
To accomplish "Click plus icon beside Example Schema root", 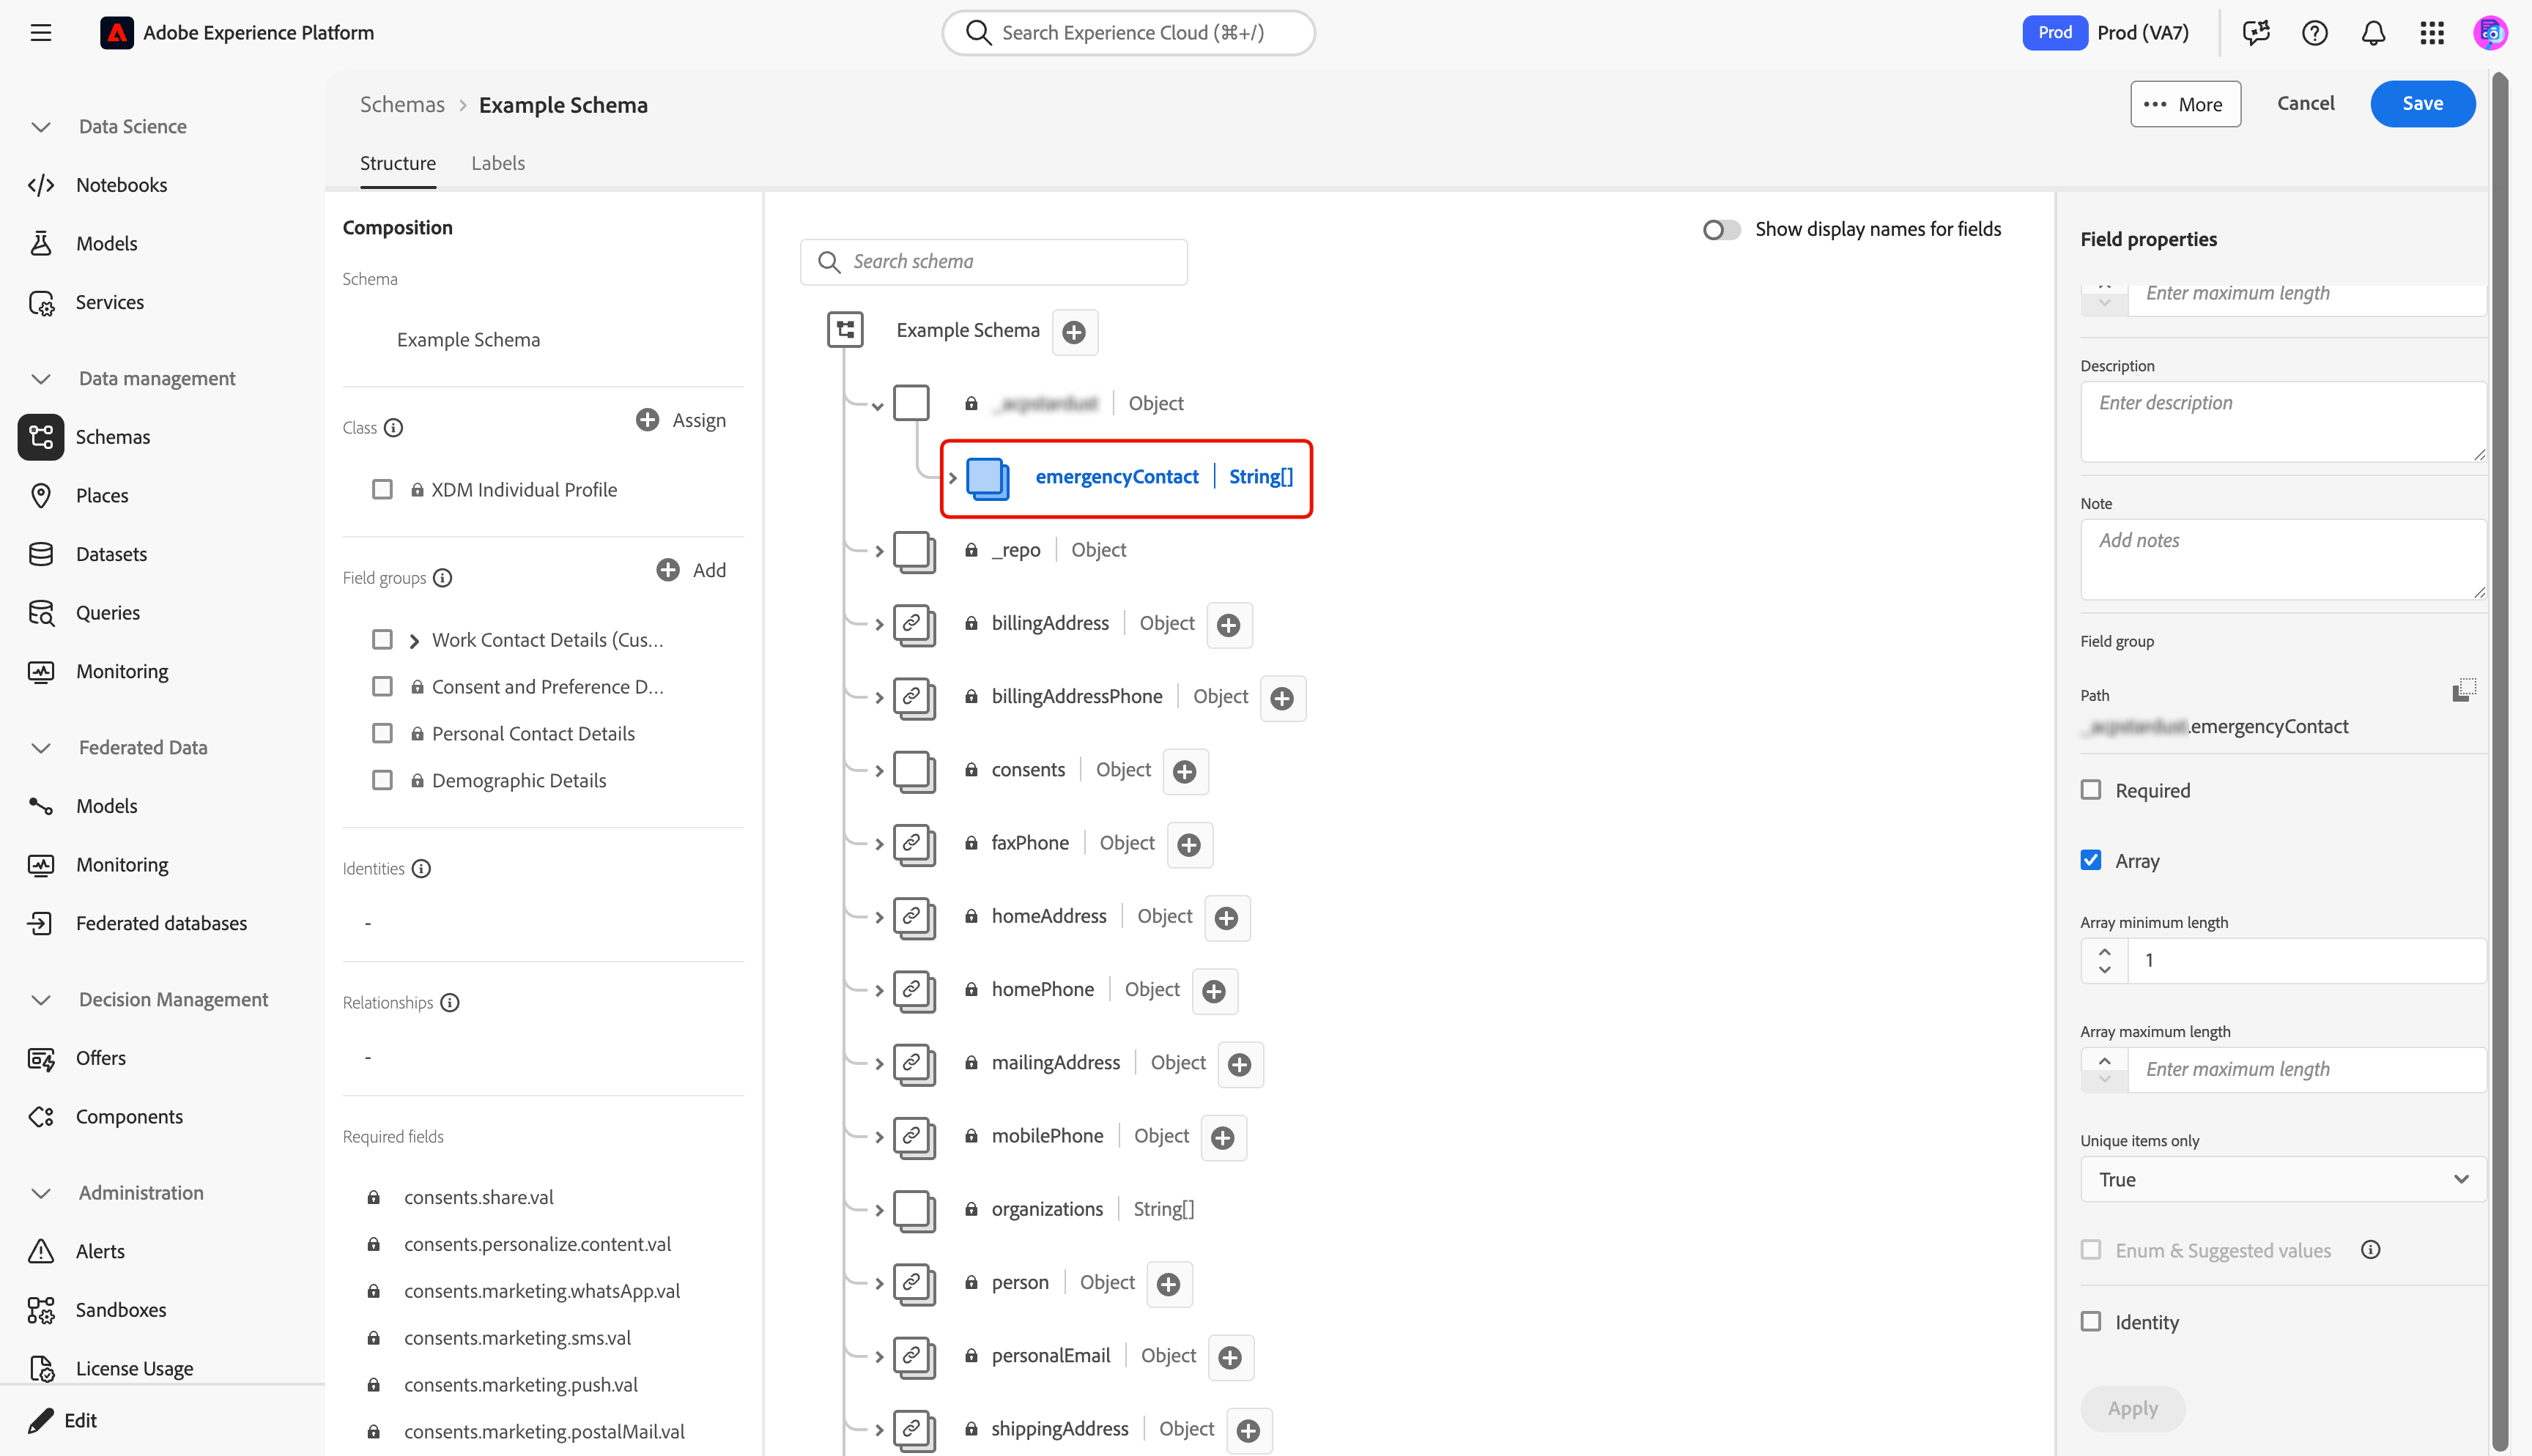I will tap(1074, 332).
